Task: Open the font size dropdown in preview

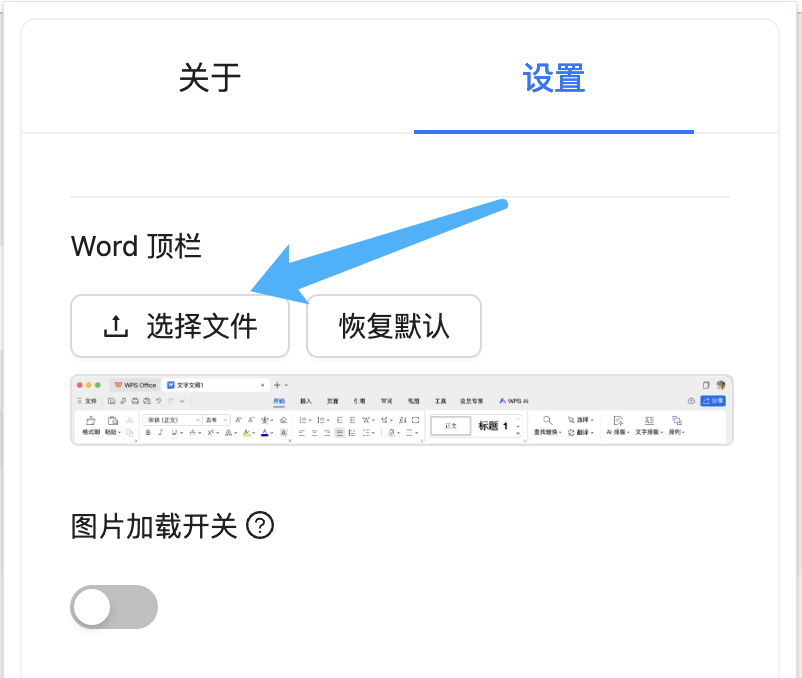Action: pyautogui.click(x=215, y=420)
